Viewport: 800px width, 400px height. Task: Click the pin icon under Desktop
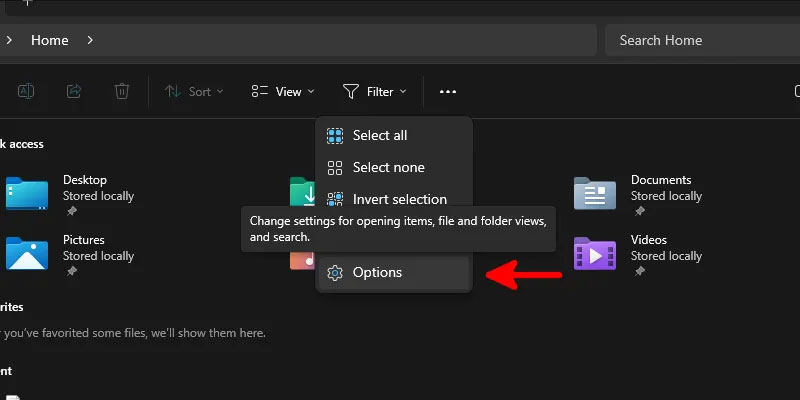[72, 211]
